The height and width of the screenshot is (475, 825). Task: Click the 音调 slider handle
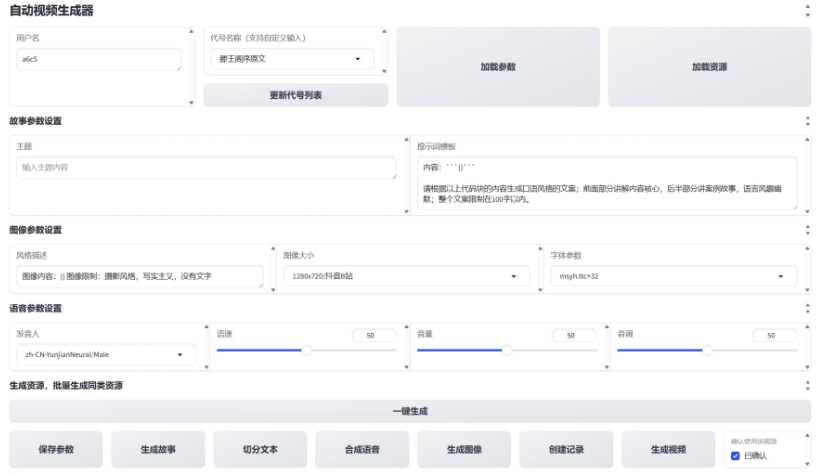(x=708, y=350)
